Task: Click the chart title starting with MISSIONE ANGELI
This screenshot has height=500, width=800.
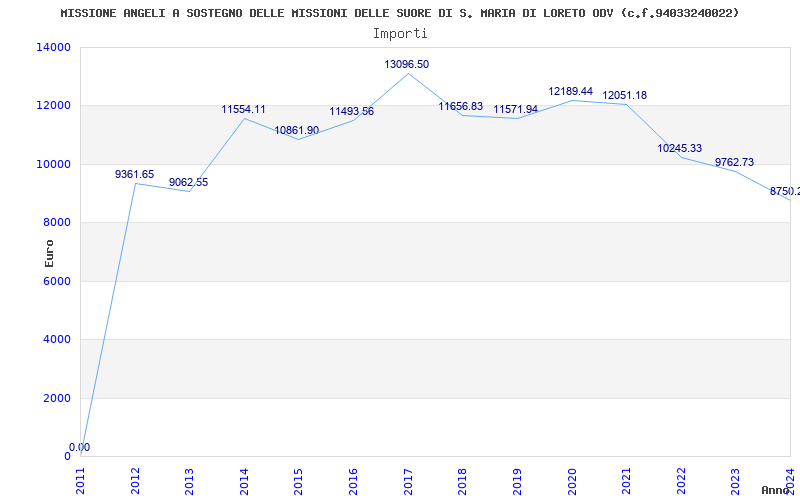Action: click(399, 13)
